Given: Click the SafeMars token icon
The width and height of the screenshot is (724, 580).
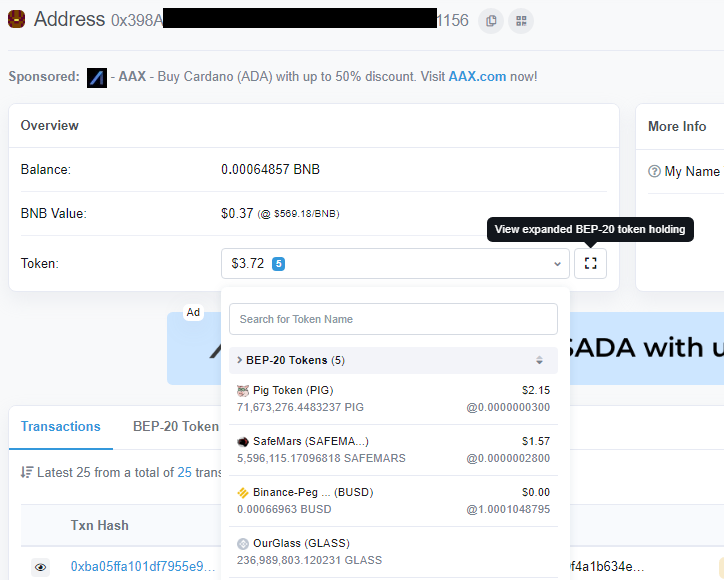Looking at the screenshot, I should pos(243,442).
